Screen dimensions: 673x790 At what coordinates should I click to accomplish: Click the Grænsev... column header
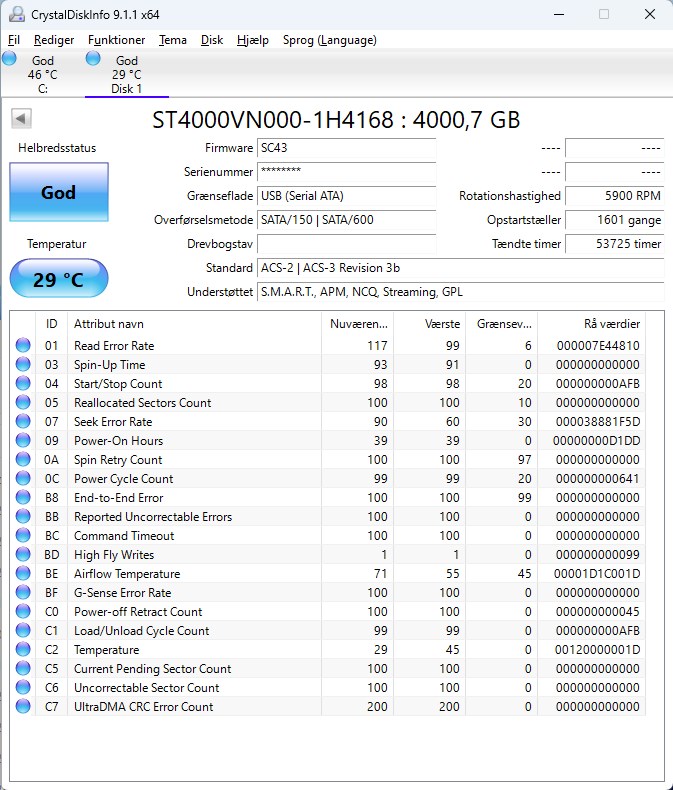[502, 323]
